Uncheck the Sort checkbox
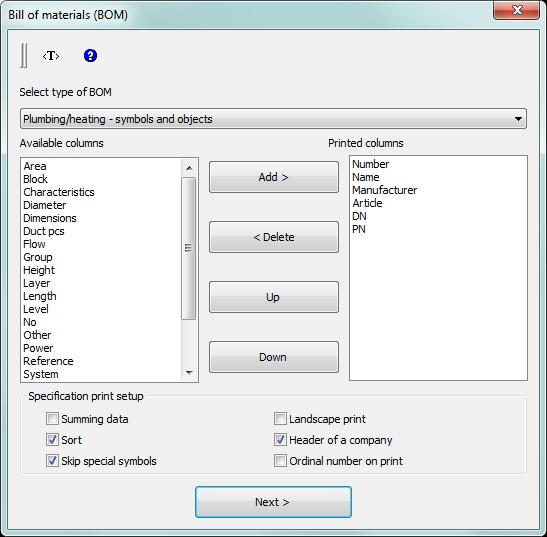This screenshot has height=537, width=547. click(x=52, y=440)
